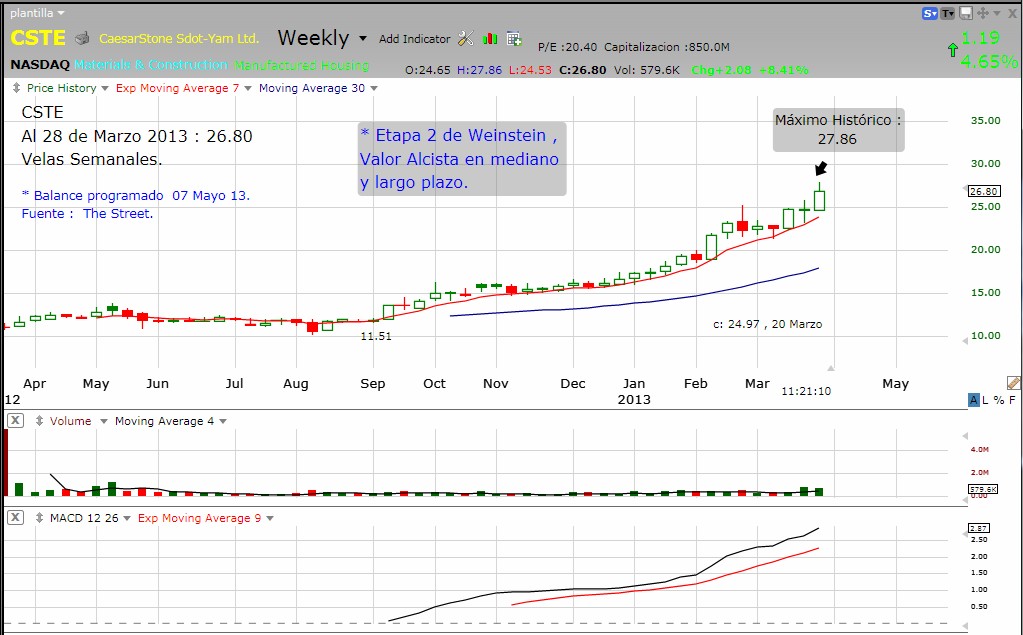Toggle the L logarithmic scale option
The width and height of the screenshot is (1023, 635).
click(x=985, y=399)
